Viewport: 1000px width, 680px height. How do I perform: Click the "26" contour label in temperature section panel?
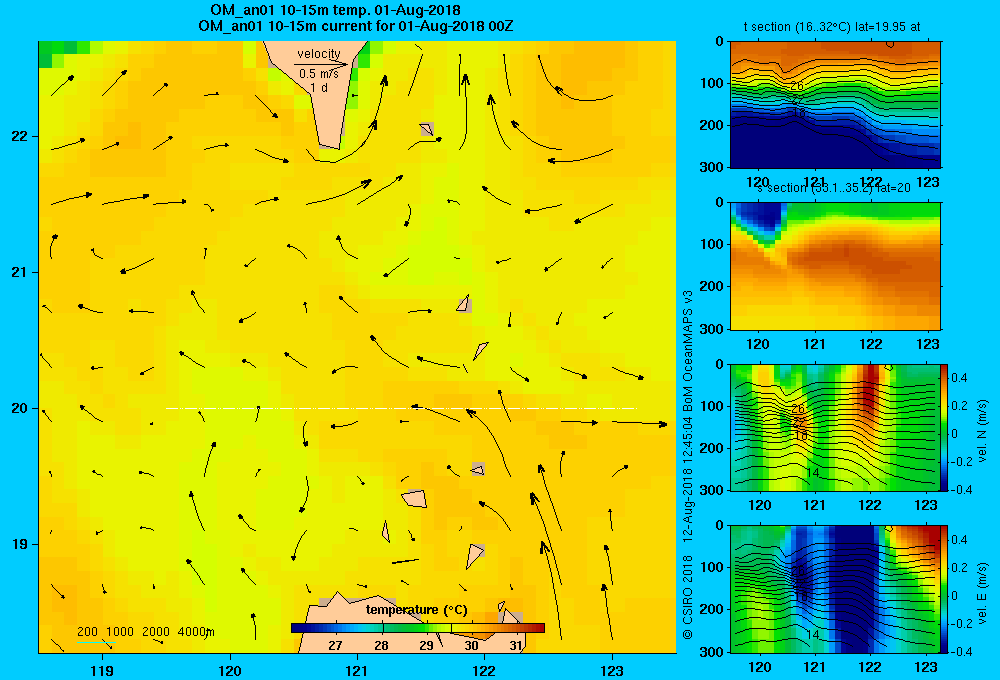click(x=797, y=85)
